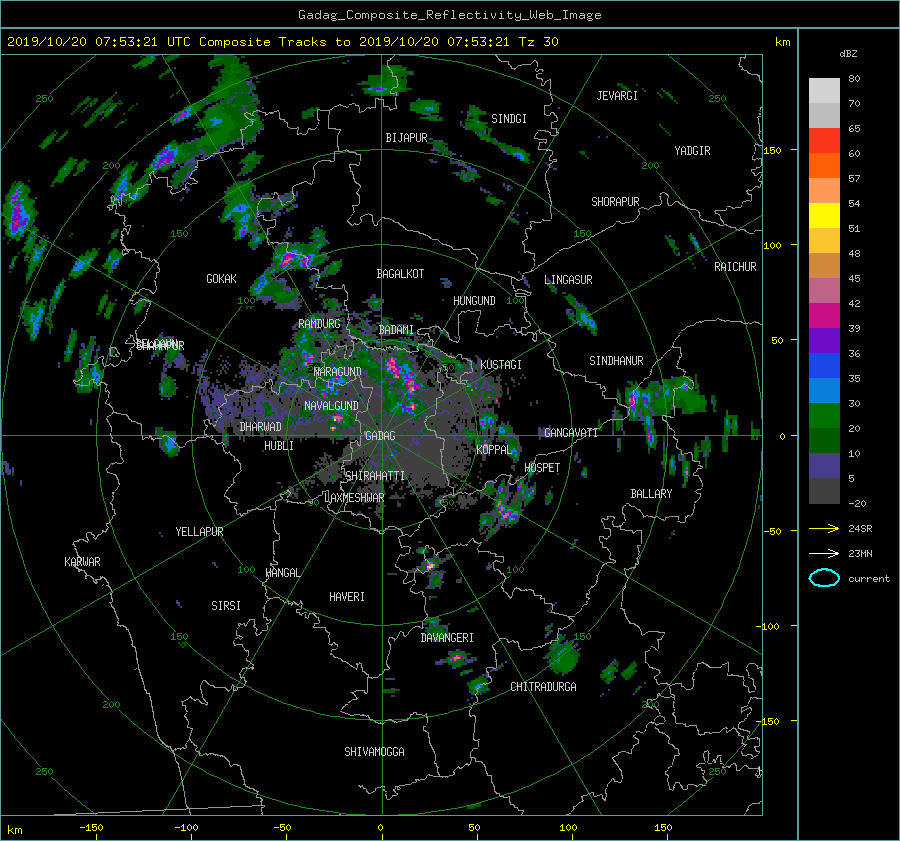Click the GANGAVATI city label

[571, 432]
